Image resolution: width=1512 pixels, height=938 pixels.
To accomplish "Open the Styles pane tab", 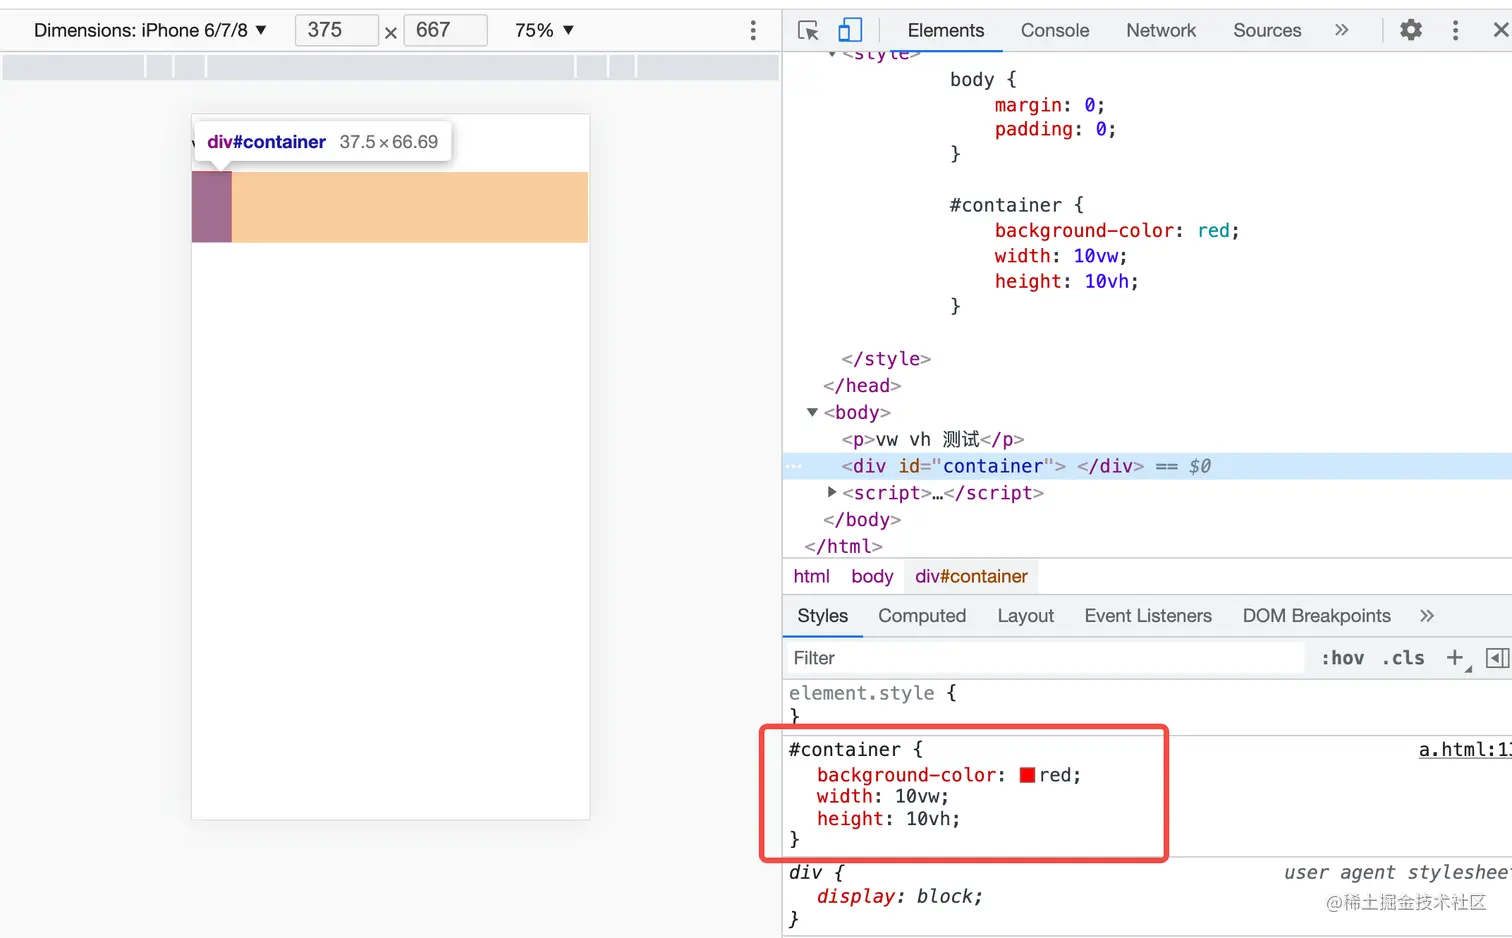I will click(822, 616).
